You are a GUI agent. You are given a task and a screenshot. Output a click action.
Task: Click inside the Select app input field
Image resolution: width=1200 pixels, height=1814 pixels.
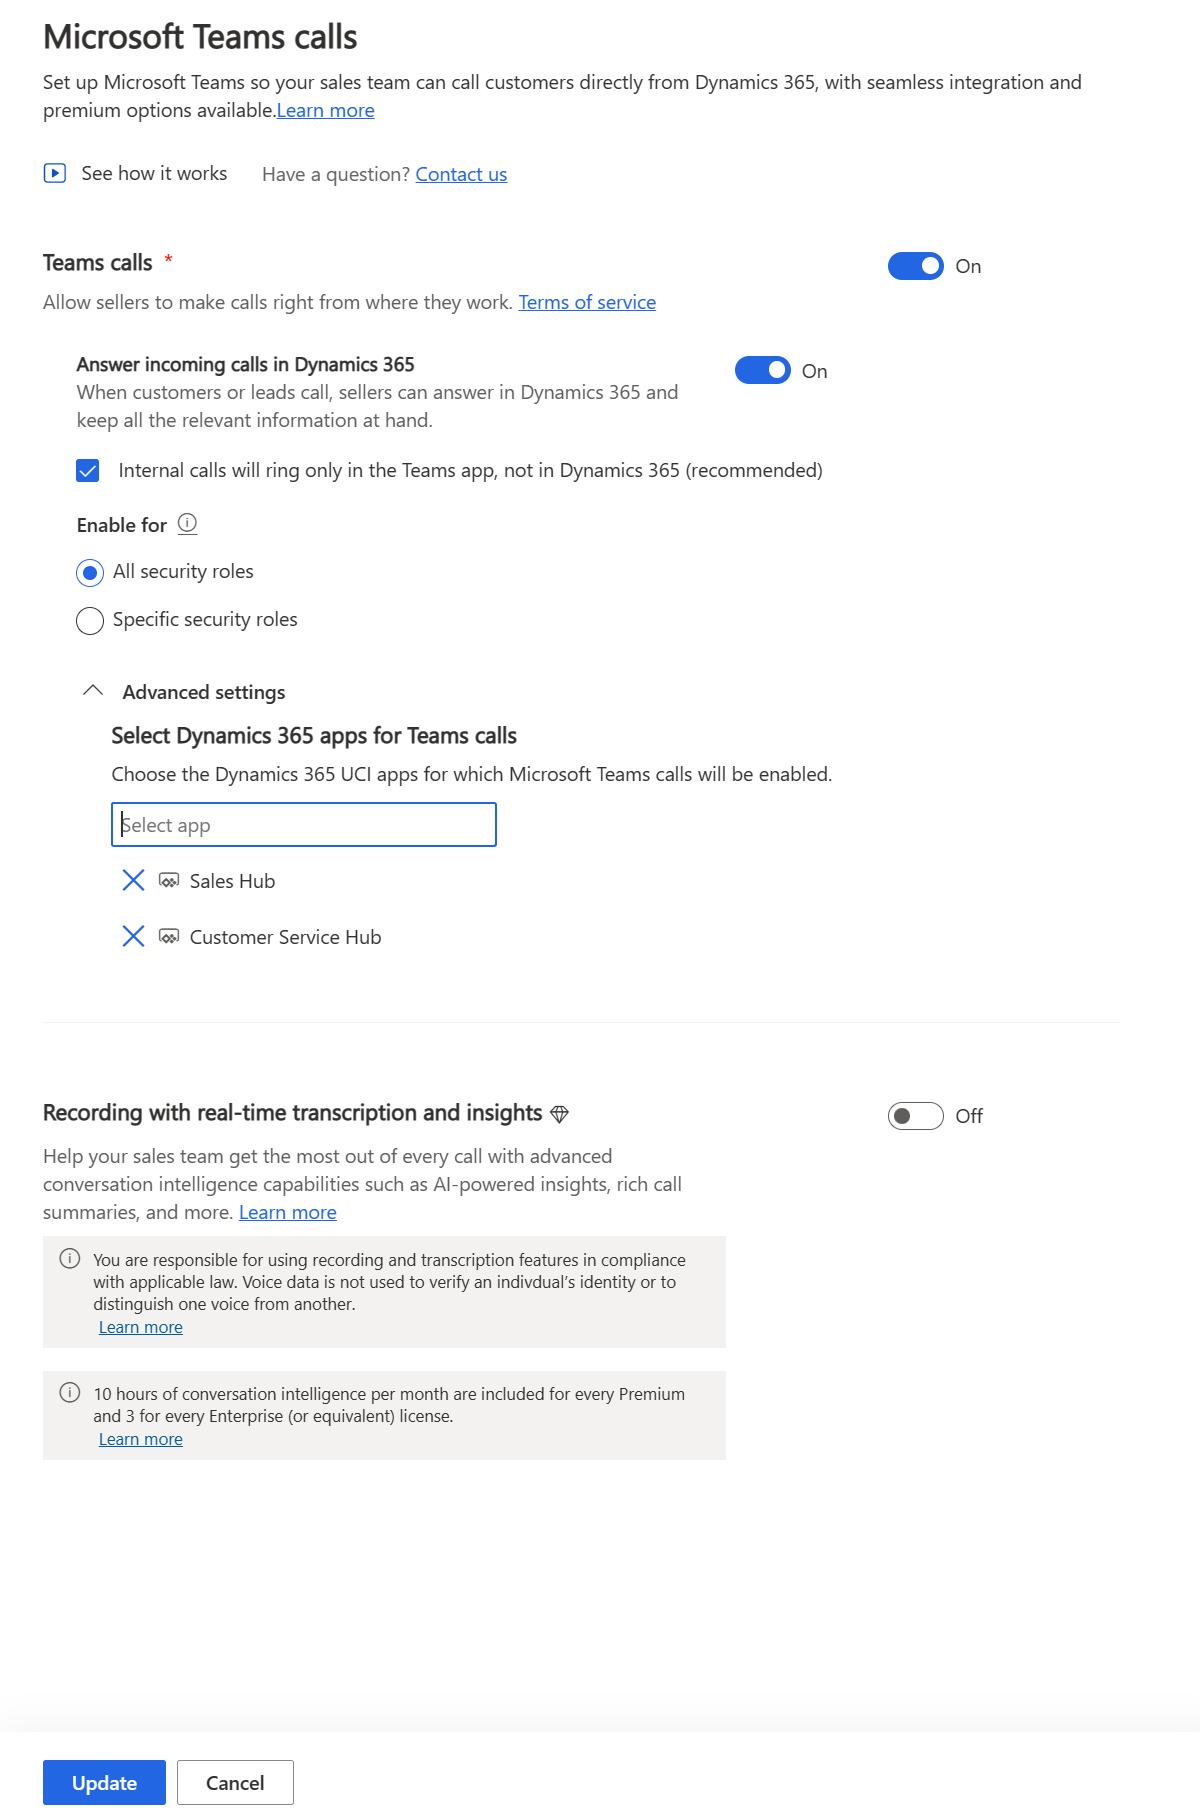click(x=303, y=824)
